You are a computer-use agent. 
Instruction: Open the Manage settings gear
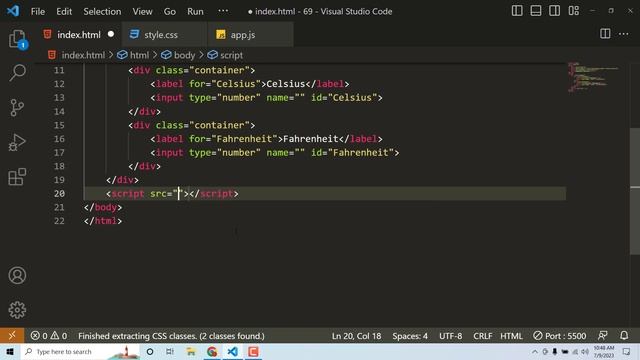pos(17,310)
